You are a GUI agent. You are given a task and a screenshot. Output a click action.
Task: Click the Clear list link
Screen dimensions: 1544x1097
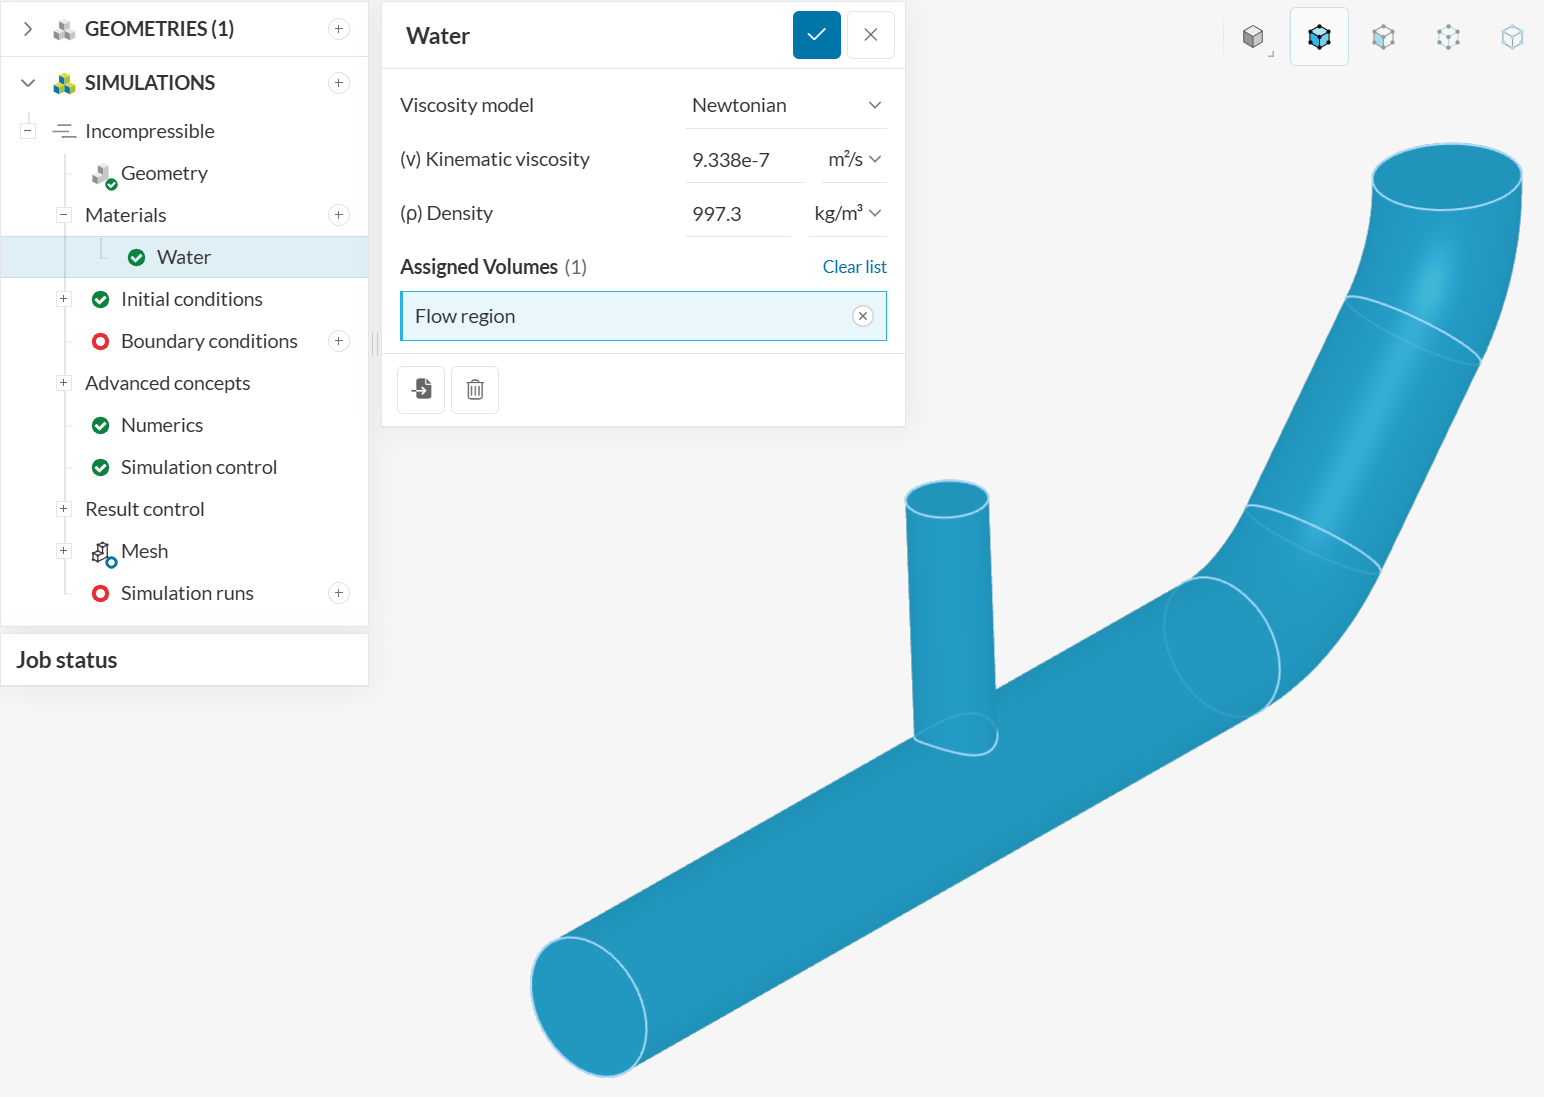(854, 267)
